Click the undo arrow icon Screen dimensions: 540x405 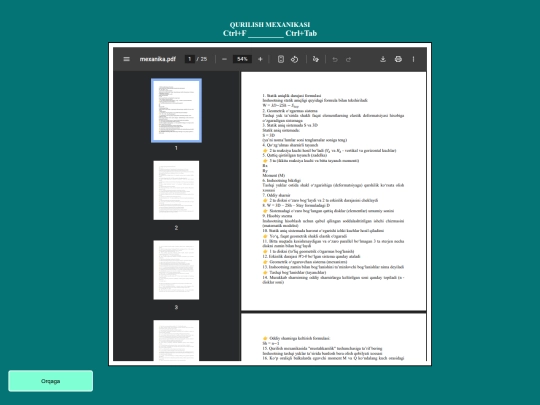pos(335,59)
